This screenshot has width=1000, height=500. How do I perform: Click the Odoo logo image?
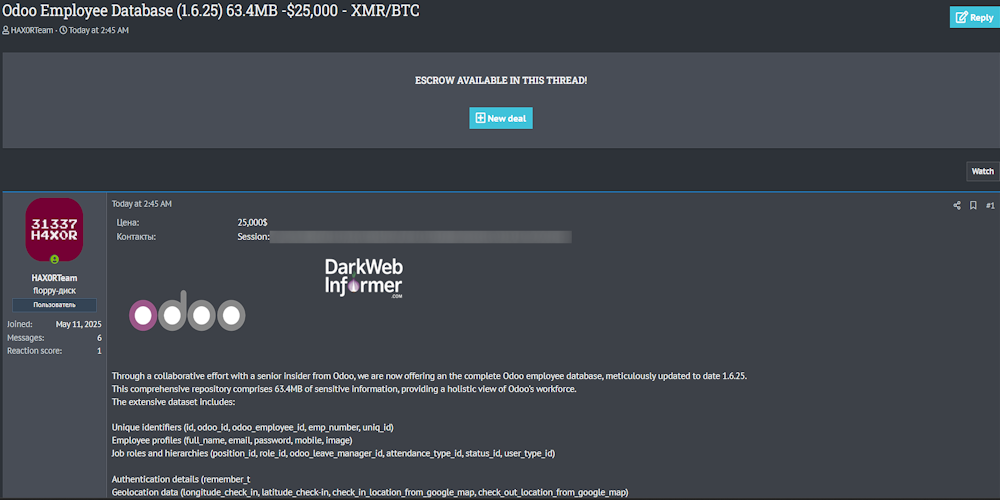186,312
